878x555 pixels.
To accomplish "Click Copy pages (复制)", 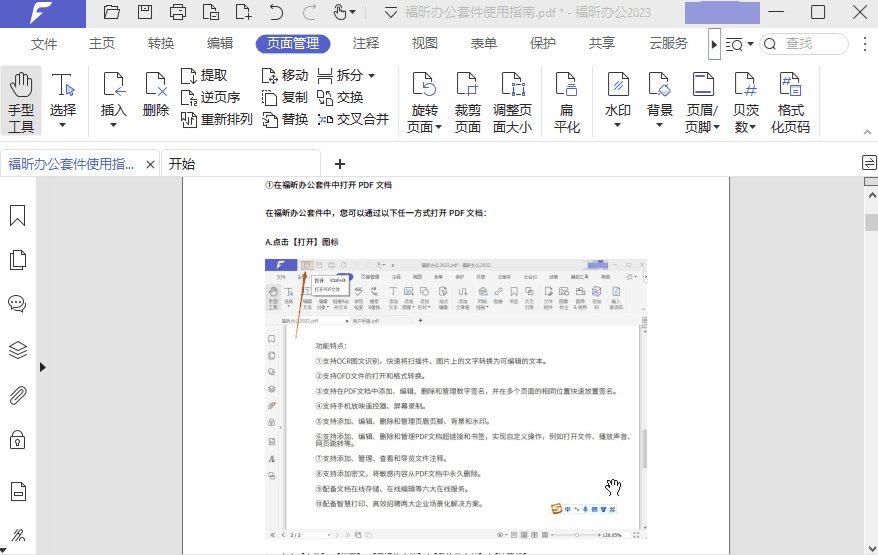I will pos(284,97).
